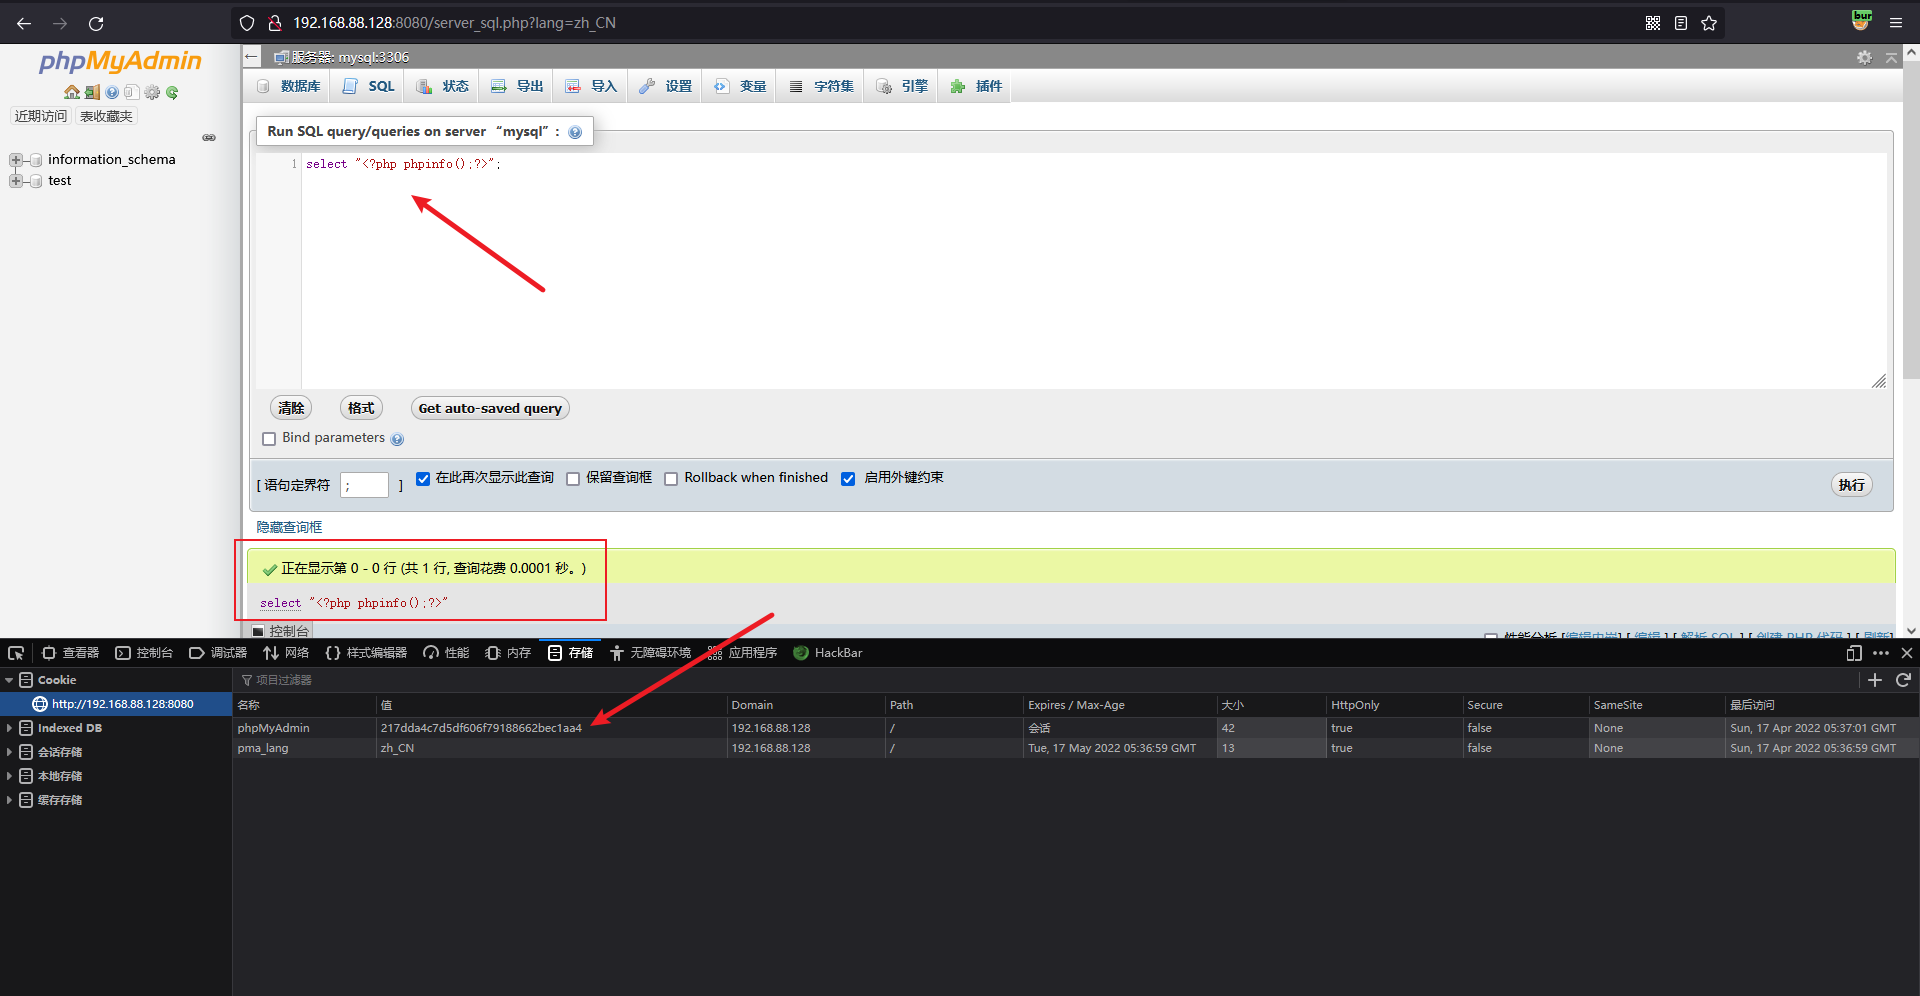Select the phpMyAdmin cookie row
Screen dimensions: 1920x996
(x=1076, y=728)
